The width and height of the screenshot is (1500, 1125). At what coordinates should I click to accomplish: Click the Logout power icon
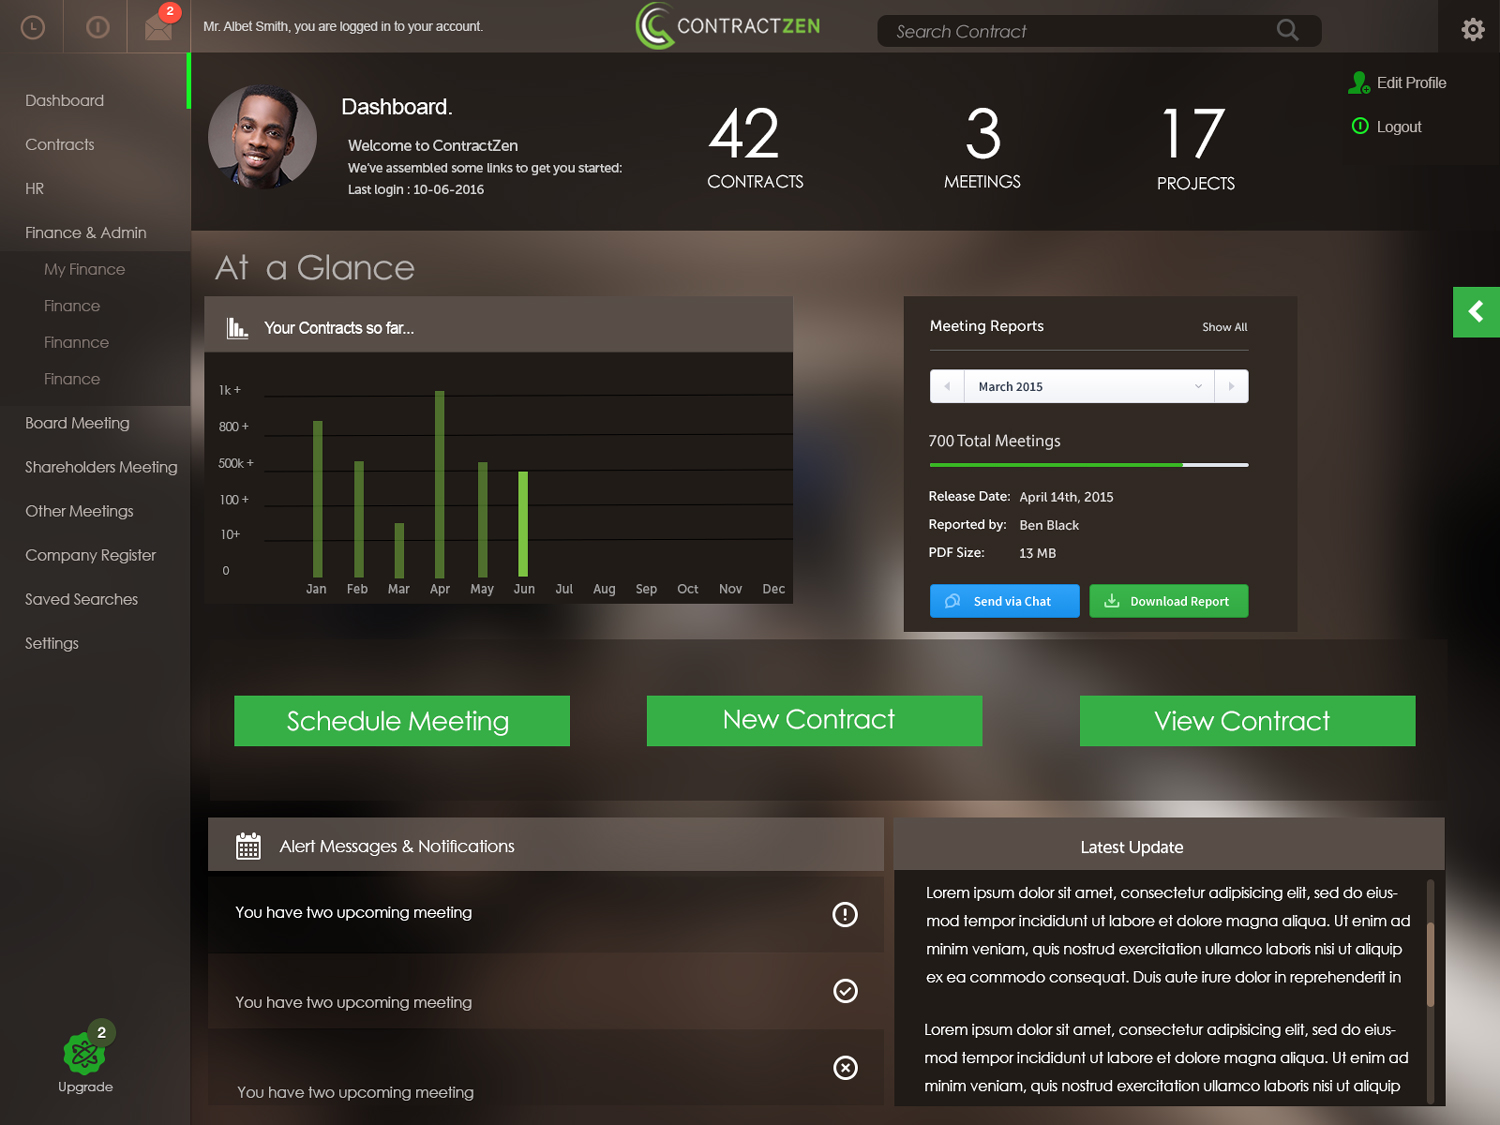[x=1360, y=126]
